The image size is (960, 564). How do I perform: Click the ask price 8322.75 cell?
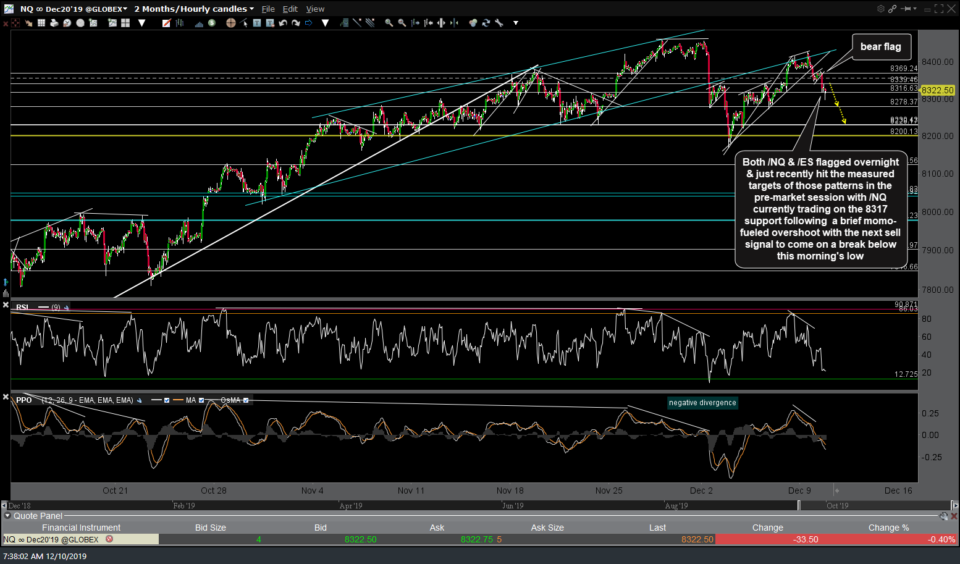(476, 540)
